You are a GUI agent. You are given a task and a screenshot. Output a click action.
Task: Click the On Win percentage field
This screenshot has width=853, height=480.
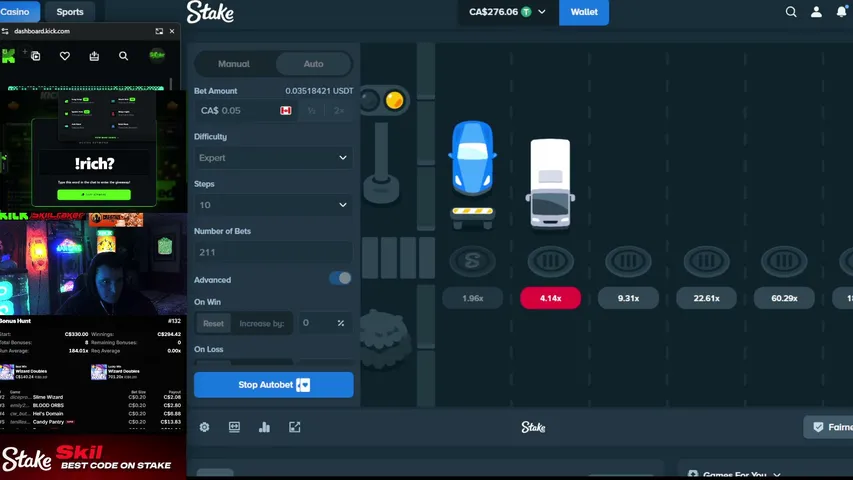(325, 323)
